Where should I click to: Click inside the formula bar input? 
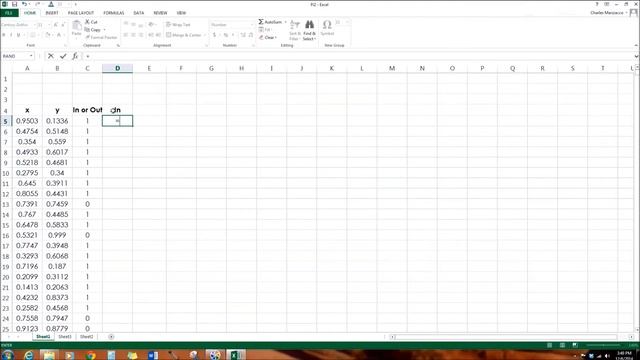point(359,56)
